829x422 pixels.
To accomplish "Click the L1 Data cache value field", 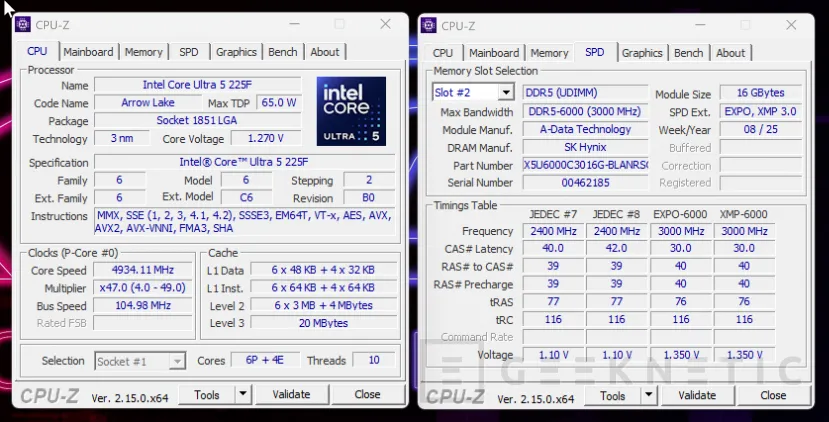I will click(324, 270).
